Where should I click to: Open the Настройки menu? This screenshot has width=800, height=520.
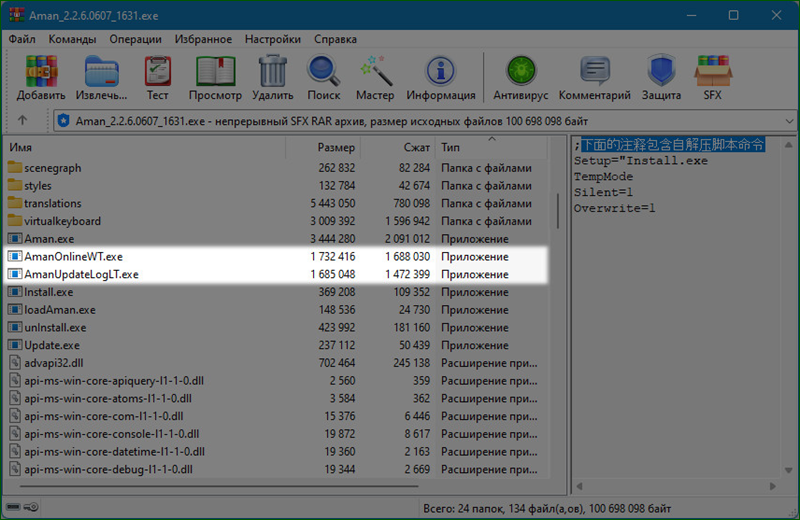tap(272, 39)
